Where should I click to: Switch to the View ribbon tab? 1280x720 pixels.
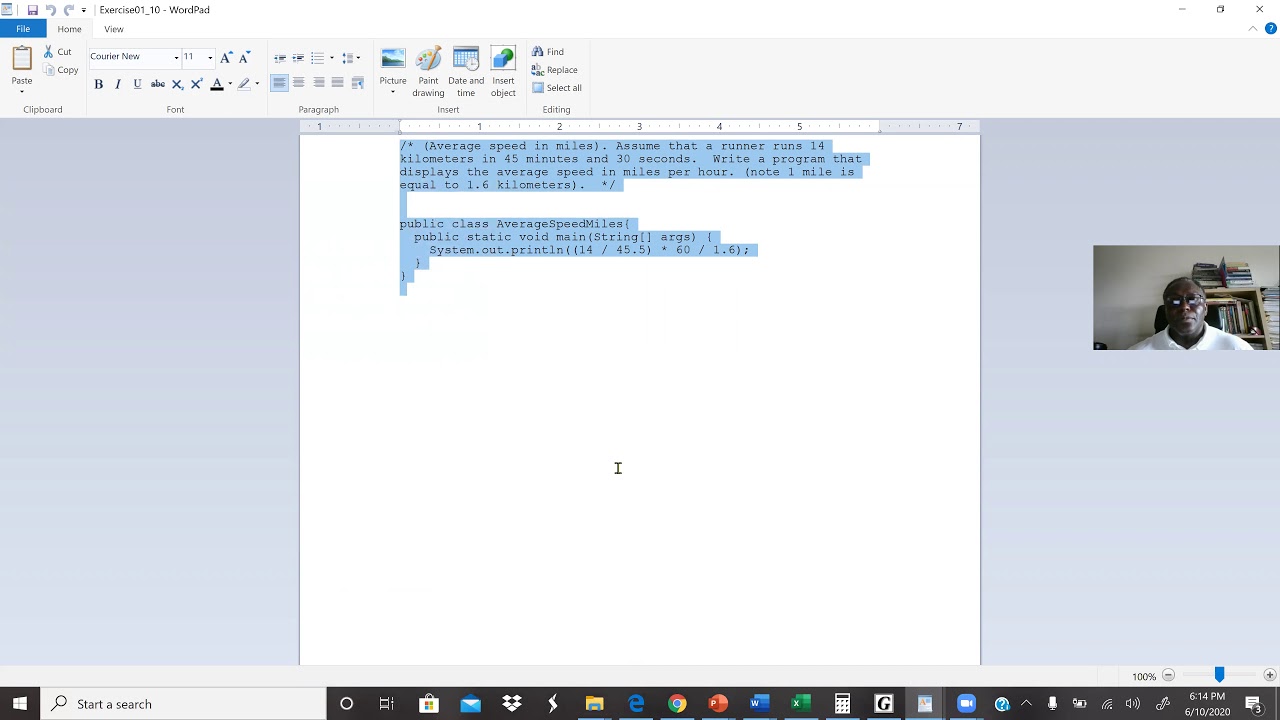click(114, 29)
